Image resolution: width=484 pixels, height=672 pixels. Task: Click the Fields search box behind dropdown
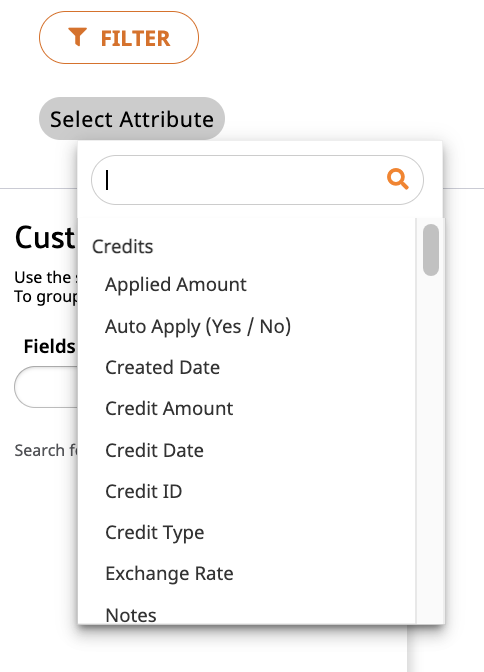tap(46, 387)
